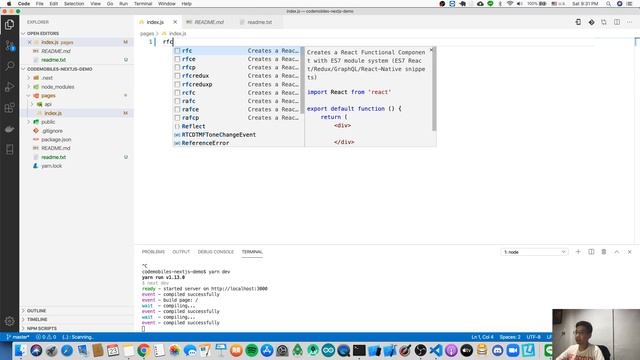Expand the NPM Scripts section
640x360 pixels.
[x=76, y=328]
